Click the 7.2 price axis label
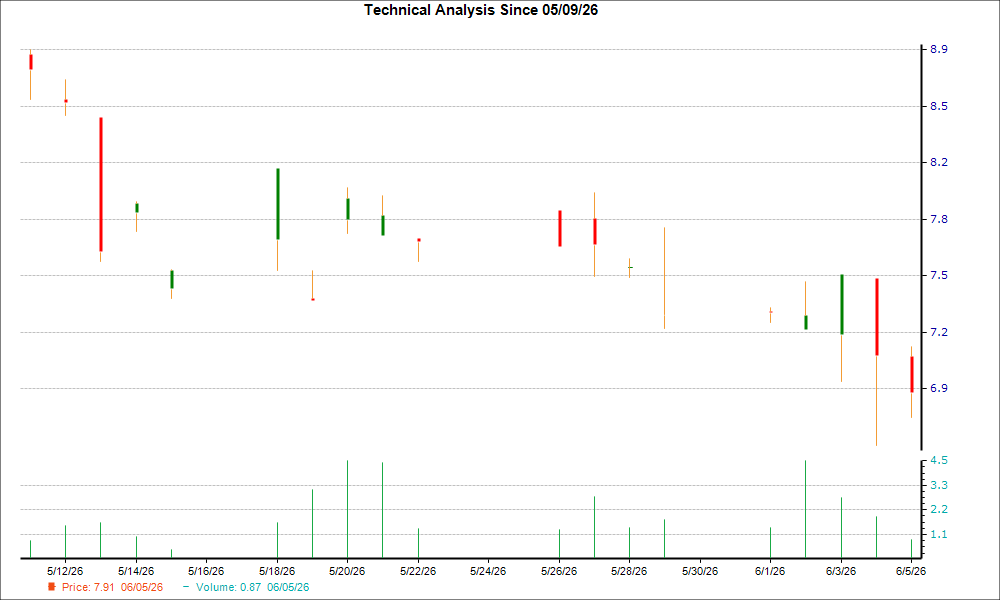Viewport: 1000px width, 600px height. [x=938, y=332]
